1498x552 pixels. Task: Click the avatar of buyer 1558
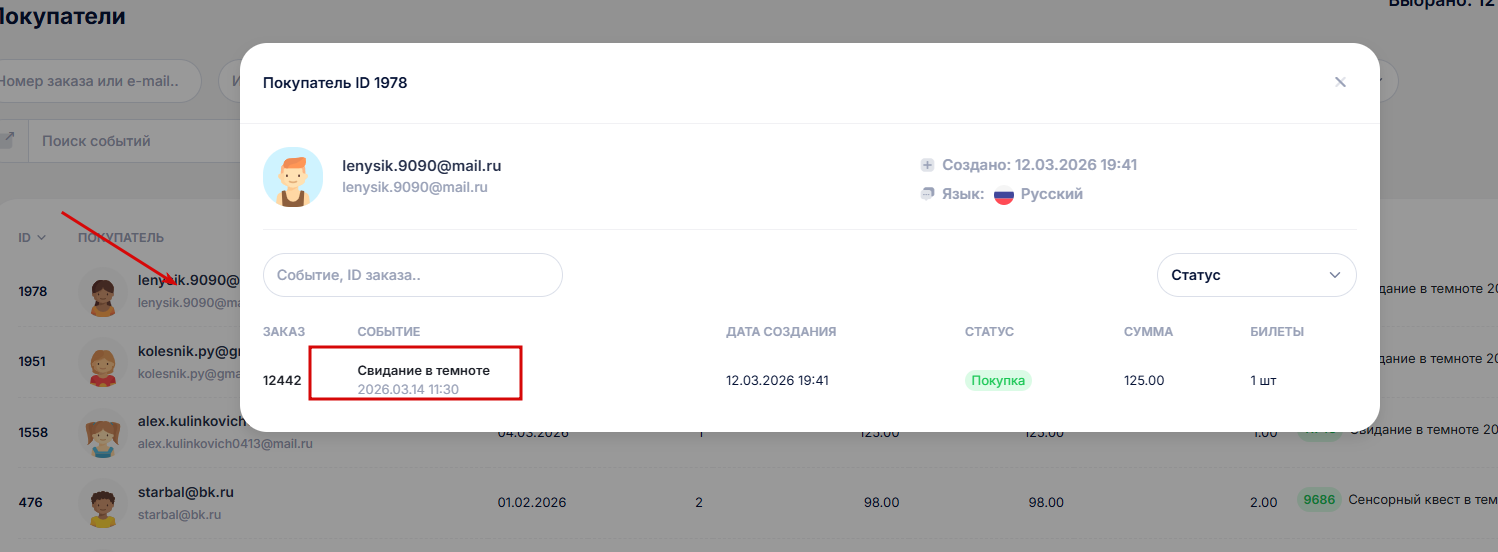click(102, 433)
